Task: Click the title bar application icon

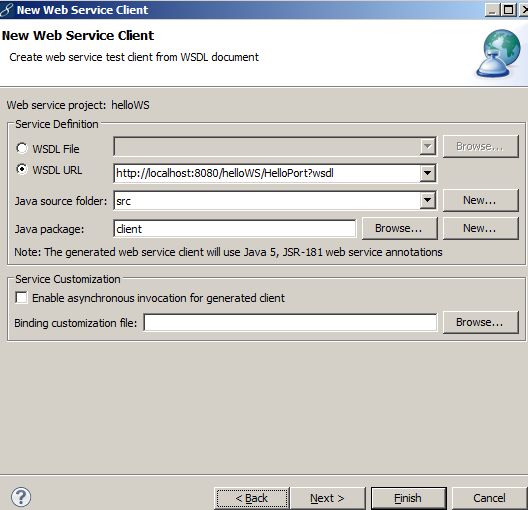Action: [x=6, y=10]
